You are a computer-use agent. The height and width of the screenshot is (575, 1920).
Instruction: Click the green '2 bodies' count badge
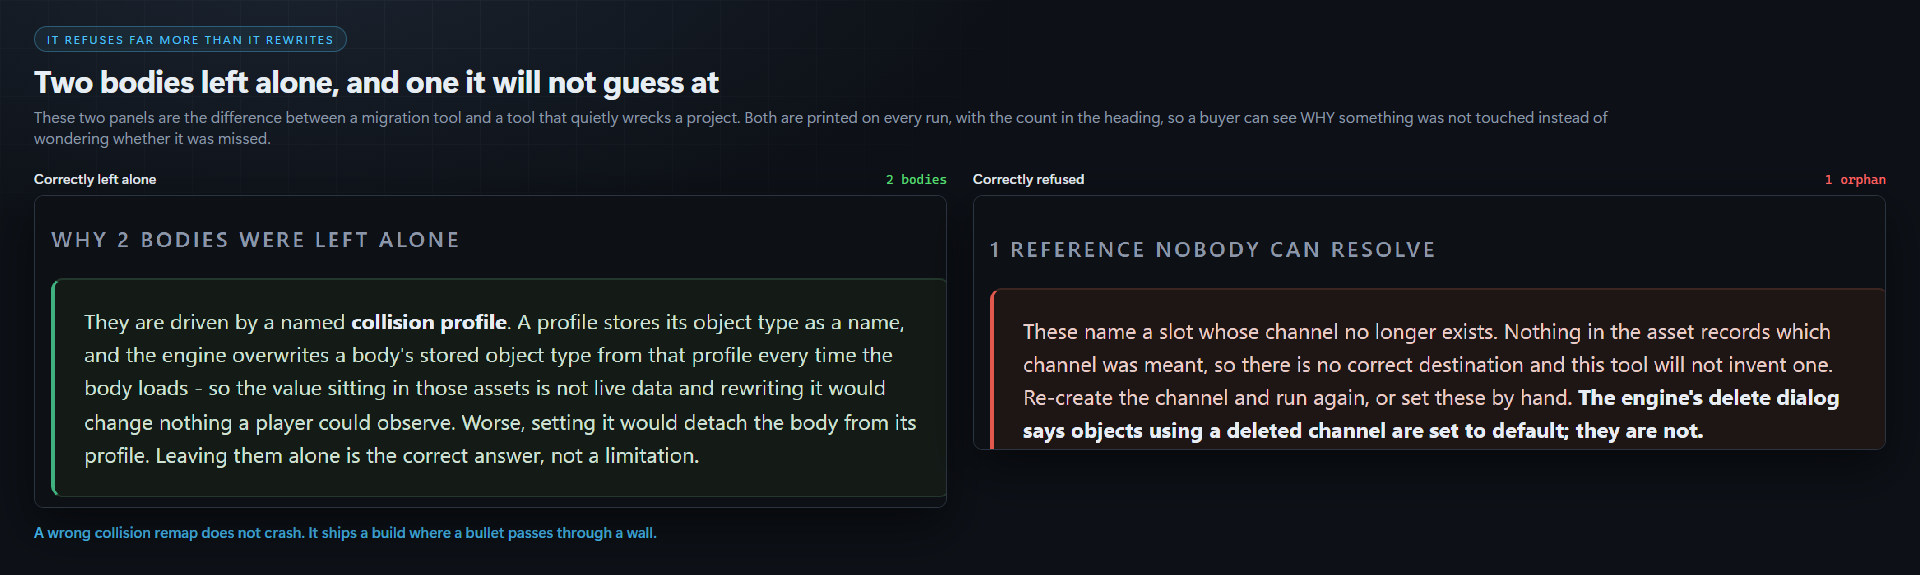916,180
